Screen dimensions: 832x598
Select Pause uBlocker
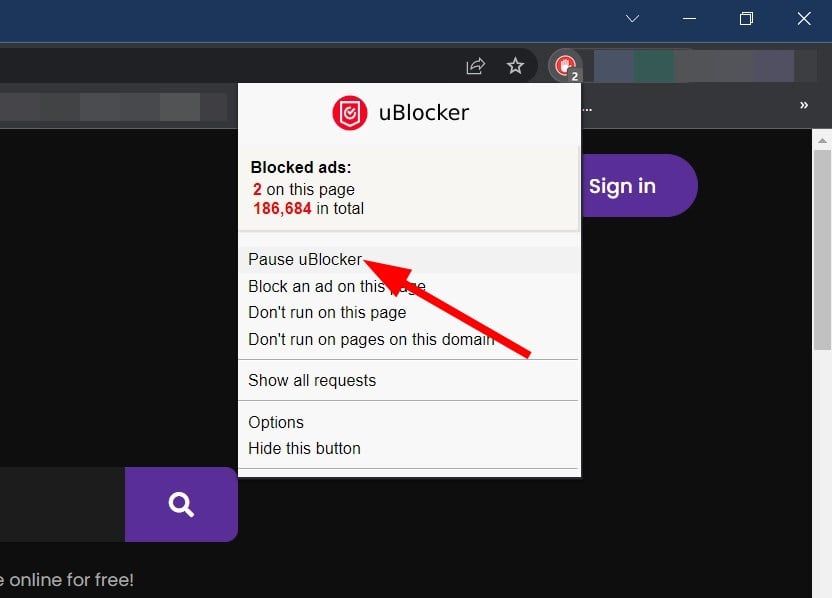click(408, 259)
